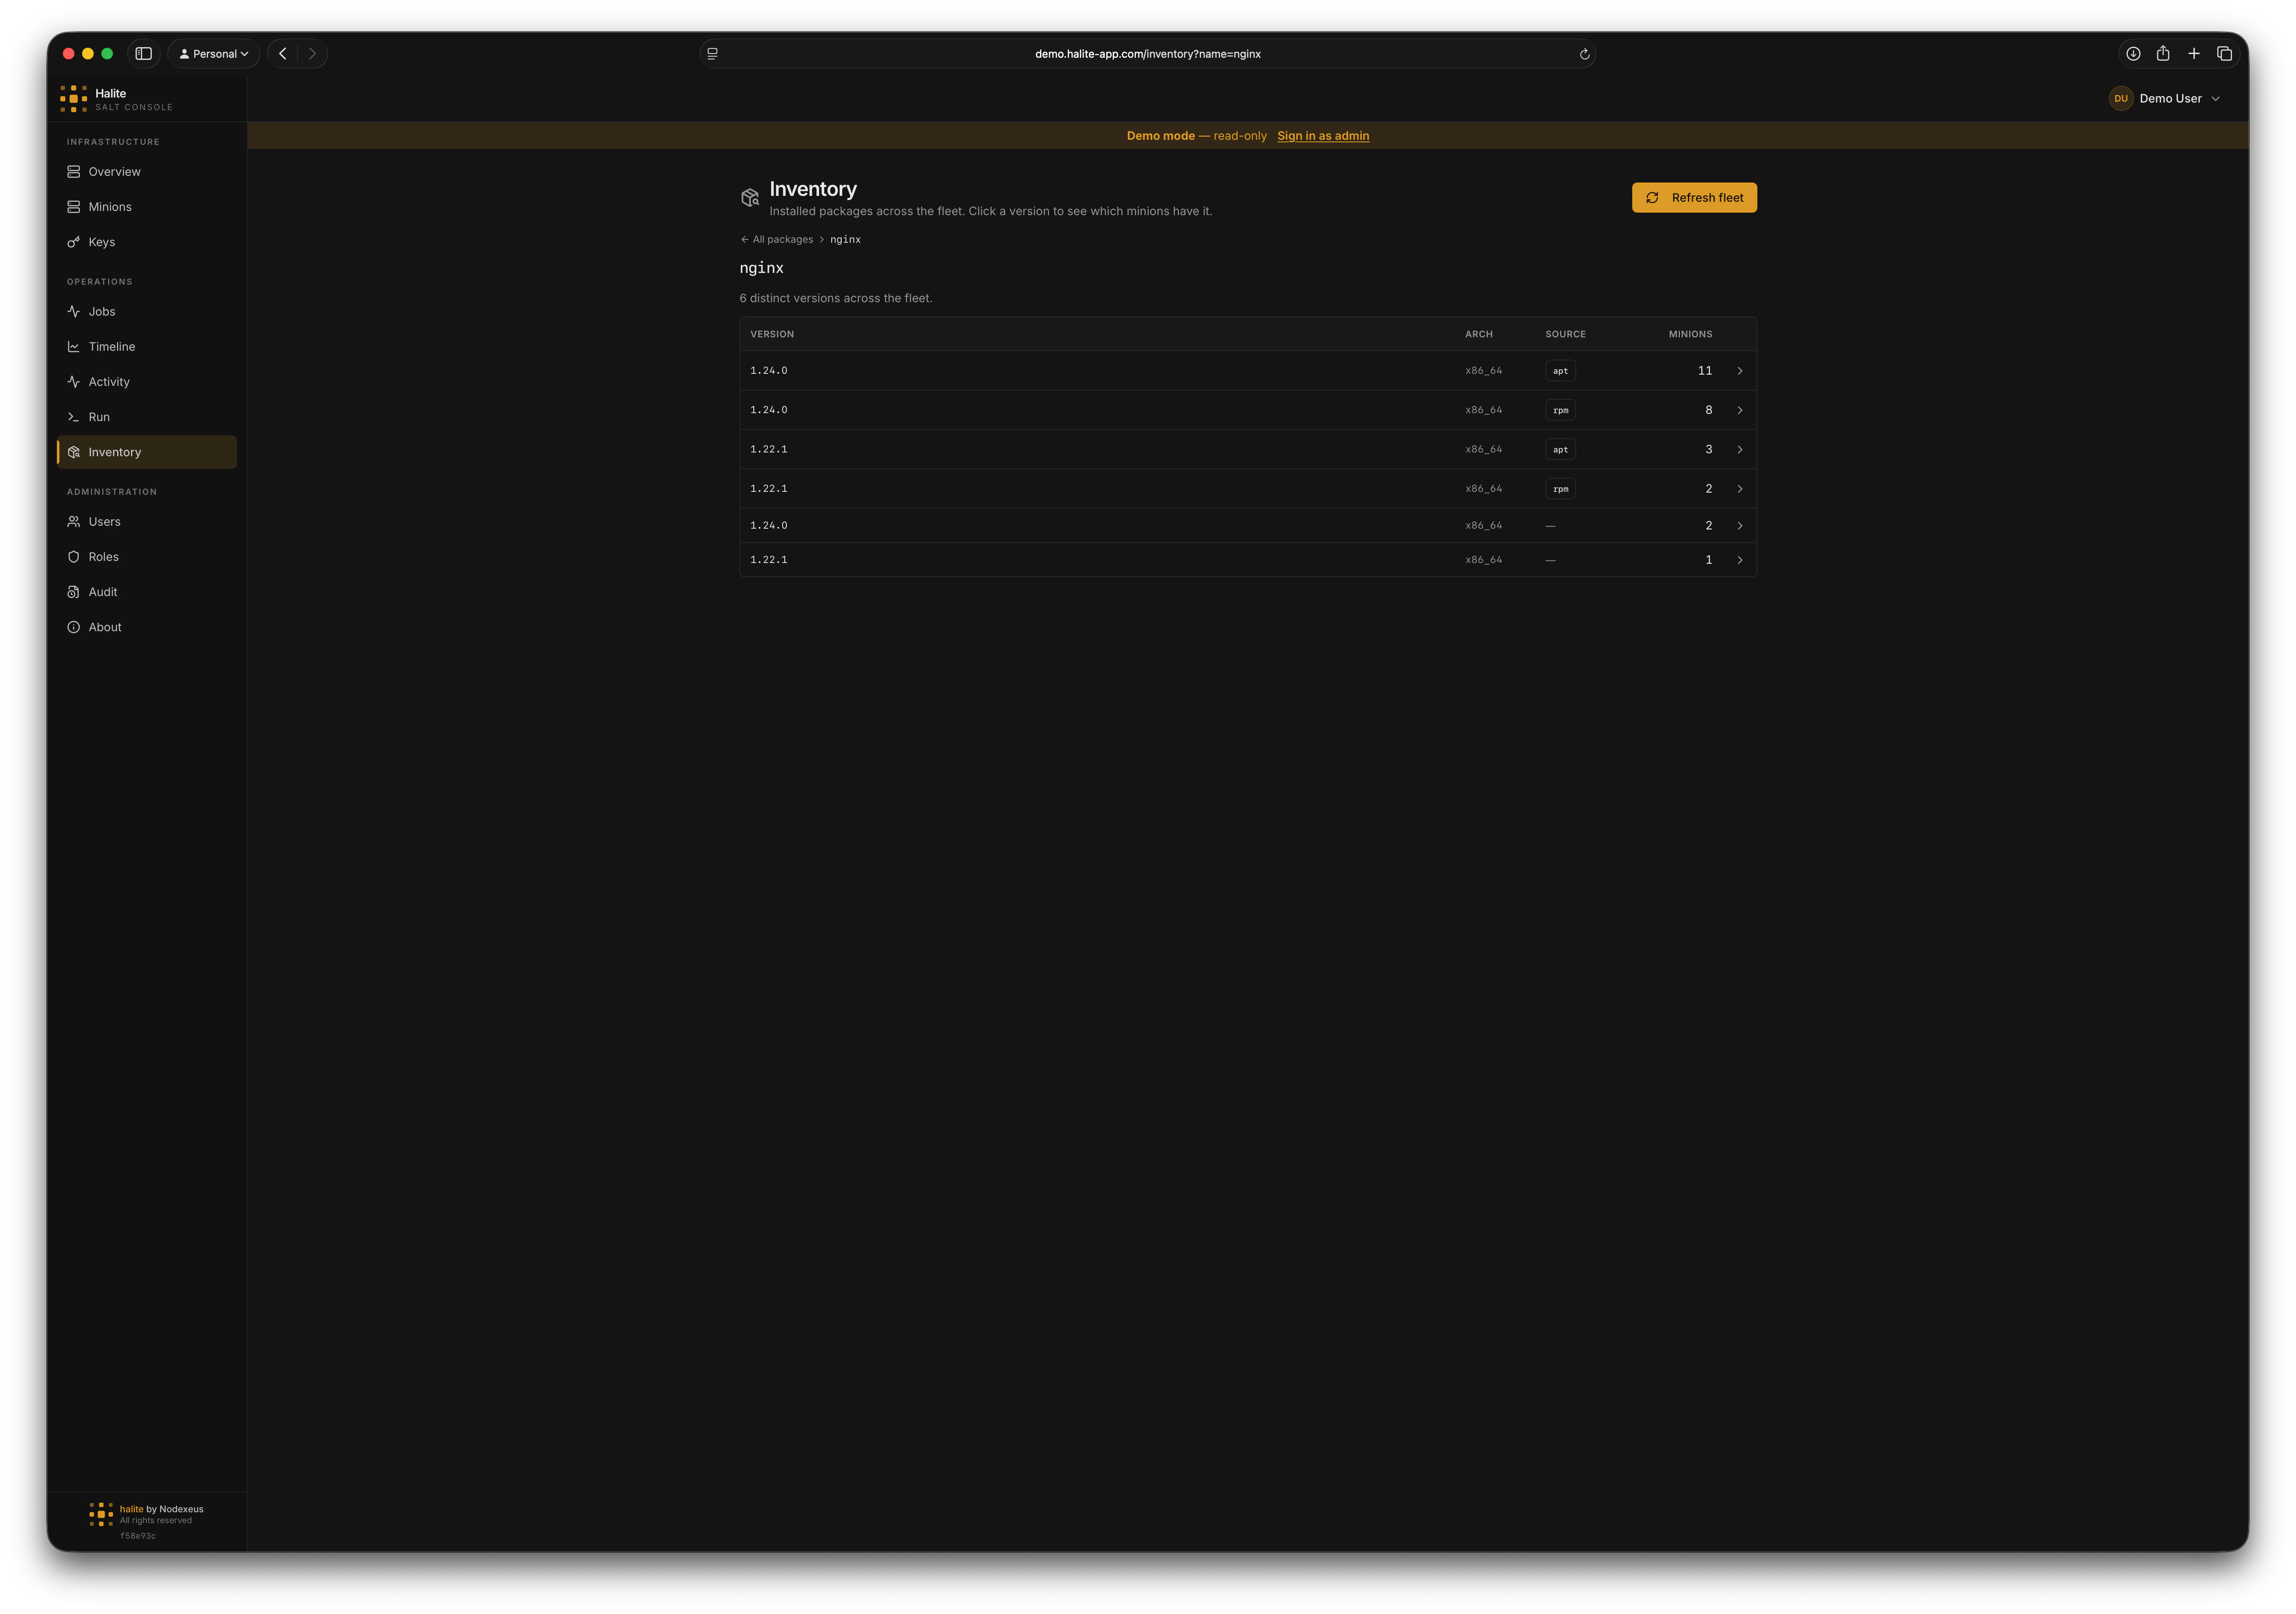This screenshot has width=2296, height=1614.
Task: Open the Personal profile dropdown
Action: (214, 54)
